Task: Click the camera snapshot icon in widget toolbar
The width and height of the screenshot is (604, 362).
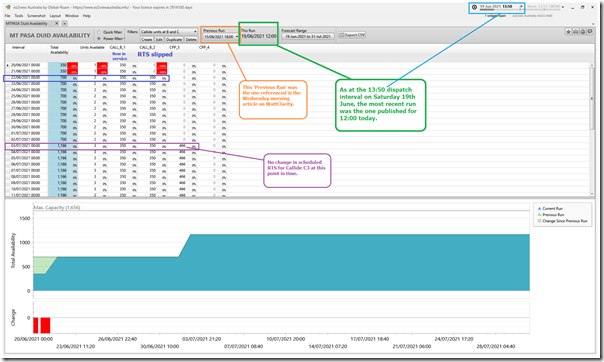Action: coord(575,32)
